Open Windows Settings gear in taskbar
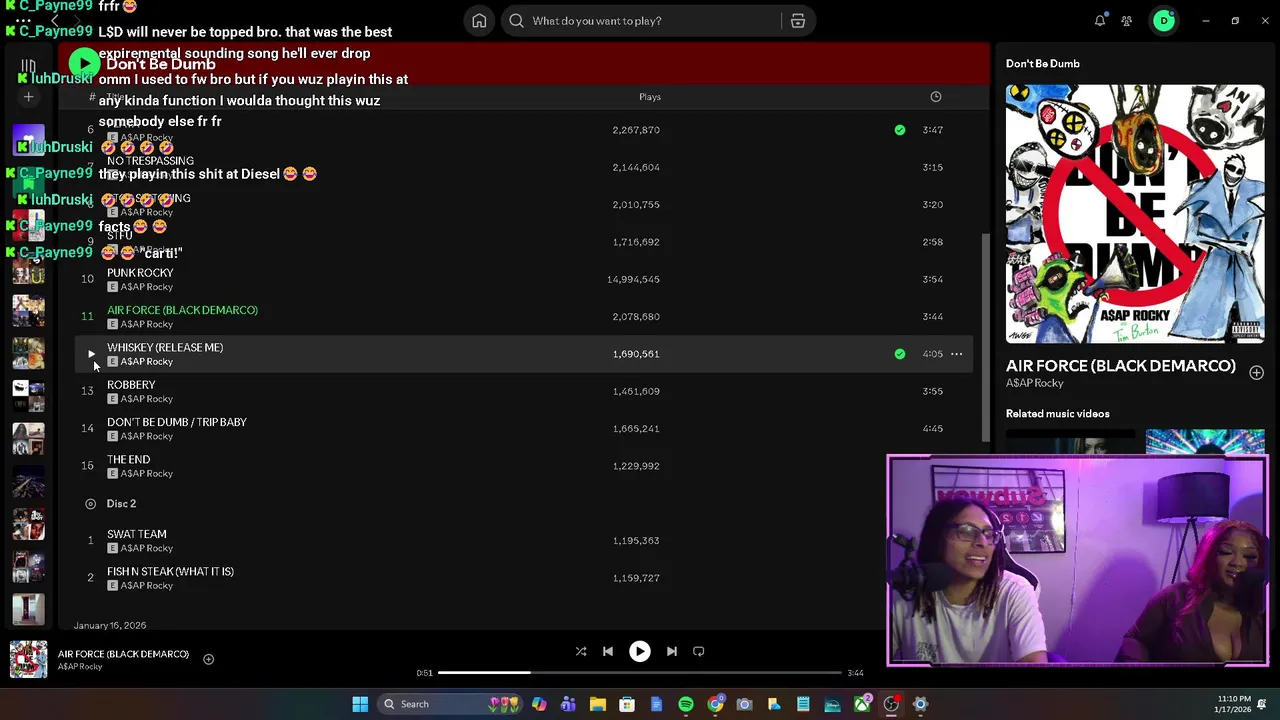This screenshot has height=720, width=1280. tap(920, 704)
